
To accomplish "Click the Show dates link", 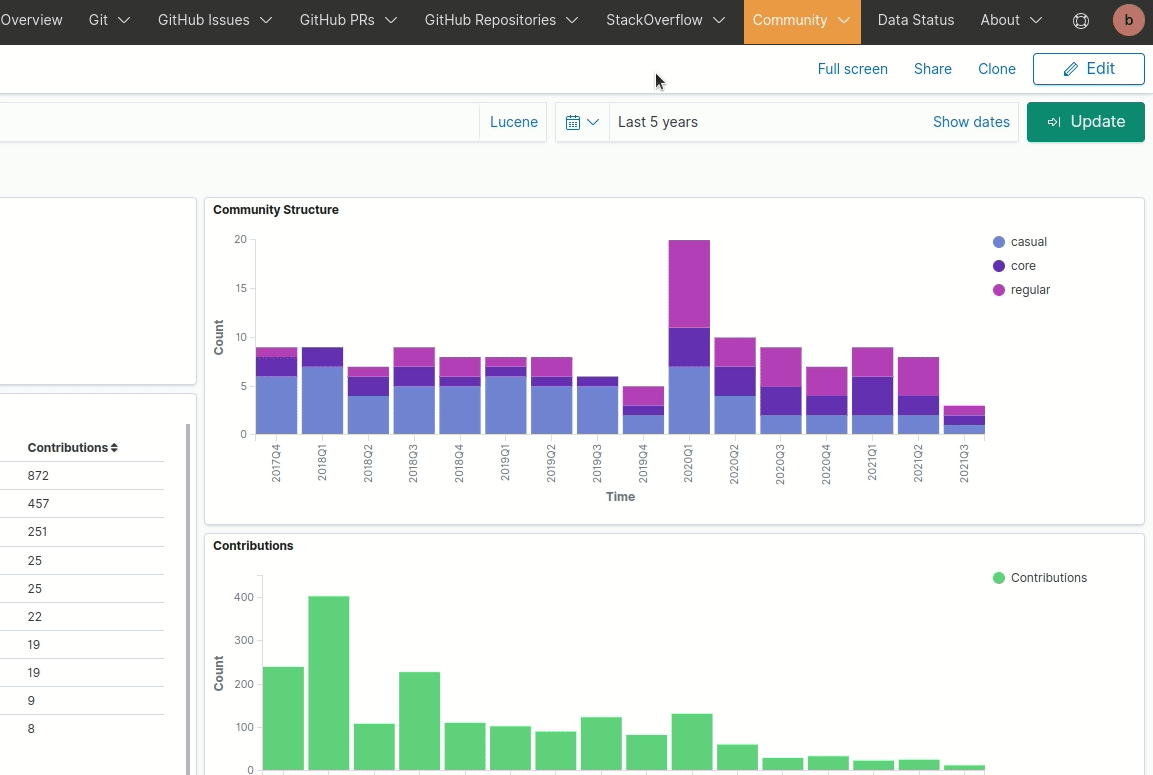I will [971, 121].
